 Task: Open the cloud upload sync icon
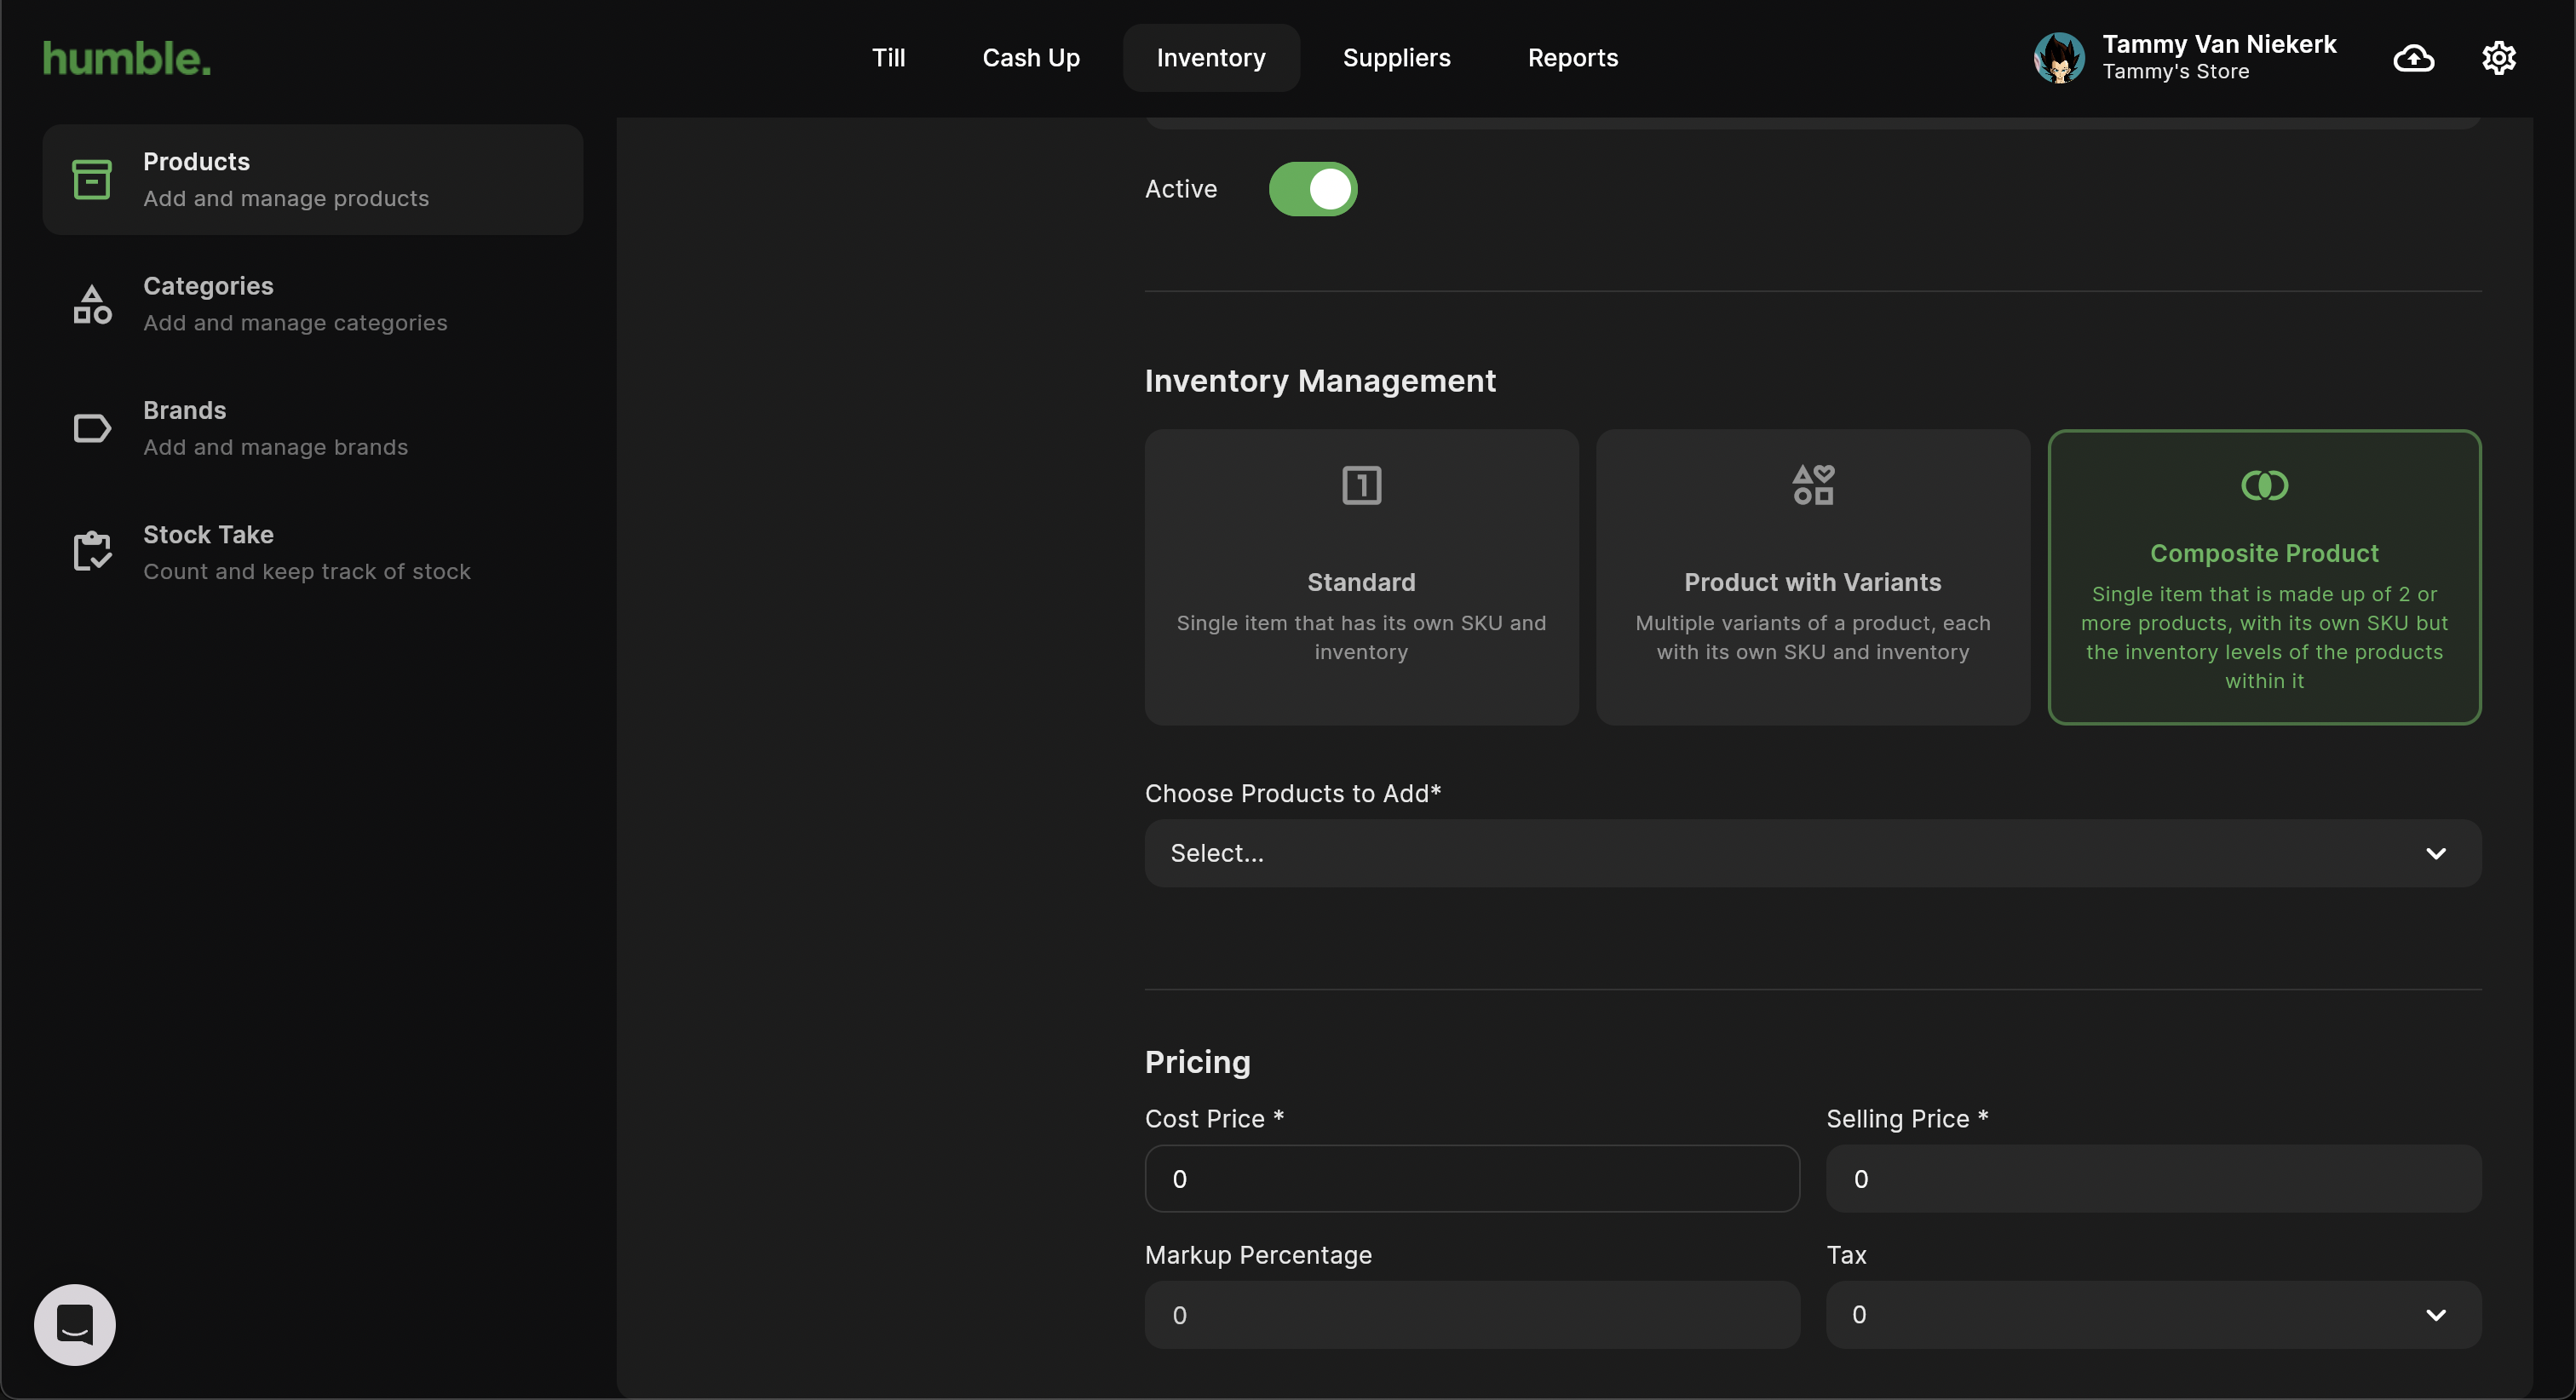[x=2414, y=58]
